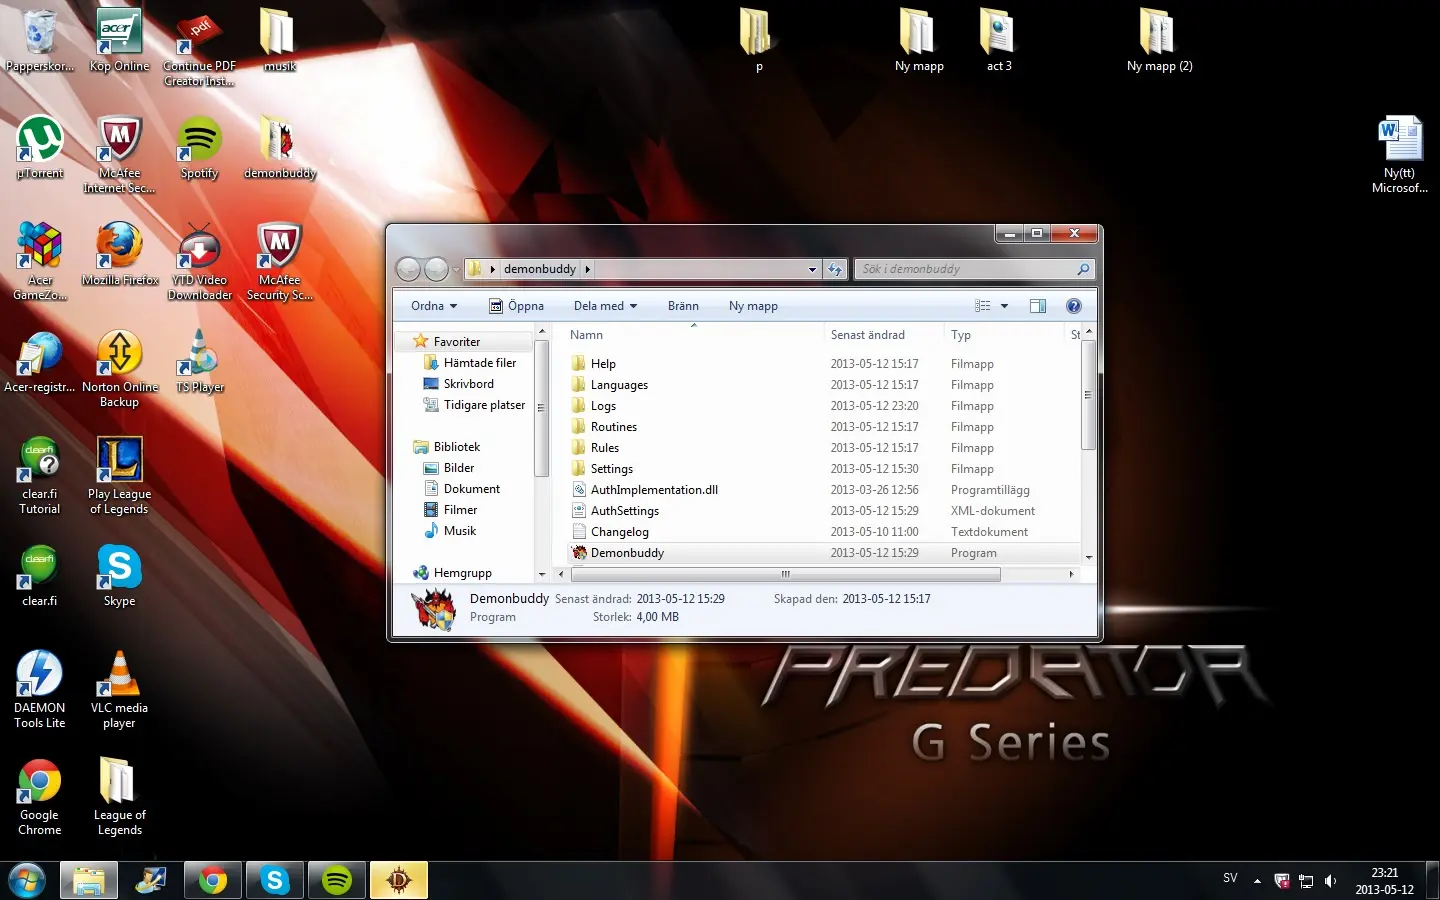Viewport: 1440px width, 900px height.
Task: Open League of Legends folder on desktop
Action: pyautogui.click(x=119, y=797)
